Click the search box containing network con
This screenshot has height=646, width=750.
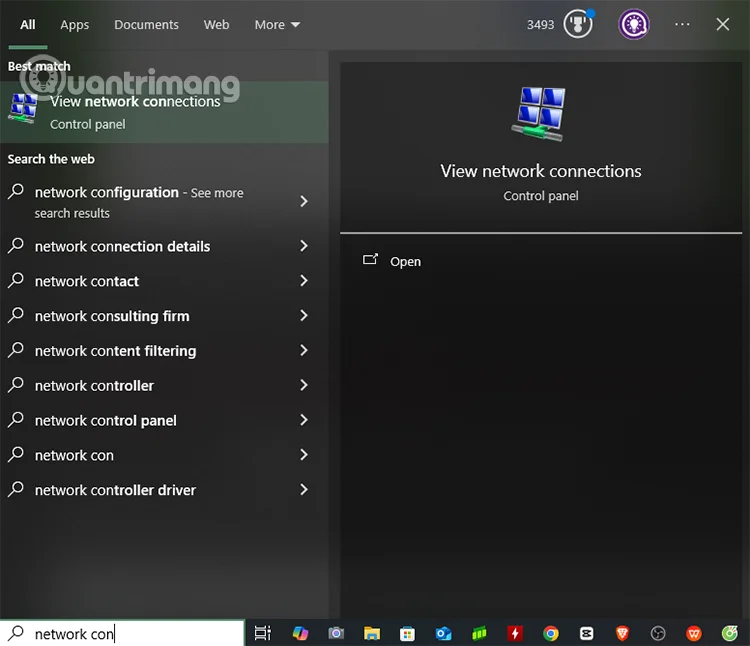pyautogui.click(x=122, y=633)
